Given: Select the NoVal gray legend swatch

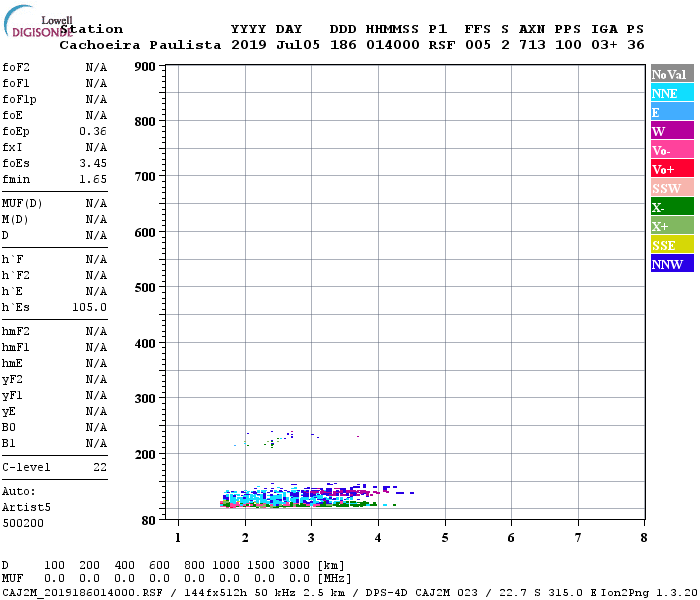Looking at the screenshot, I should [672, 74].
